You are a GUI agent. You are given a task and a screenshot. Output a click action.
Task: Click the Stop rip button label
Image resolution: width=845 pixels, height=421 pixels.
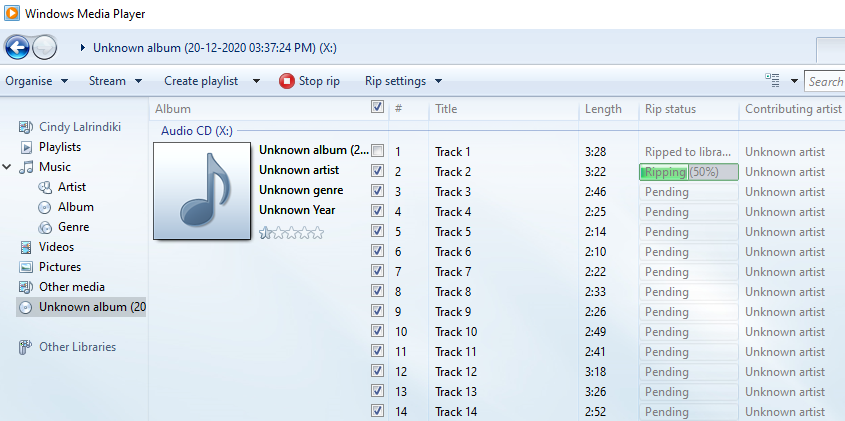(x=319, y=81)
